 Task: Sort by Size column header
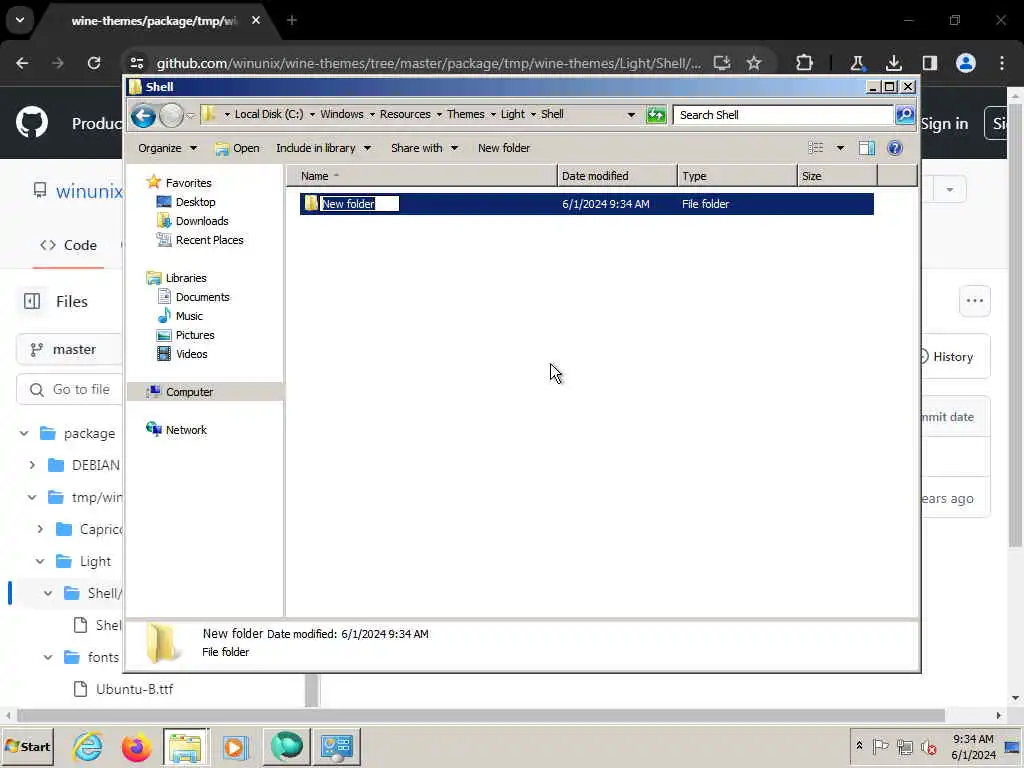click(837, 176)
